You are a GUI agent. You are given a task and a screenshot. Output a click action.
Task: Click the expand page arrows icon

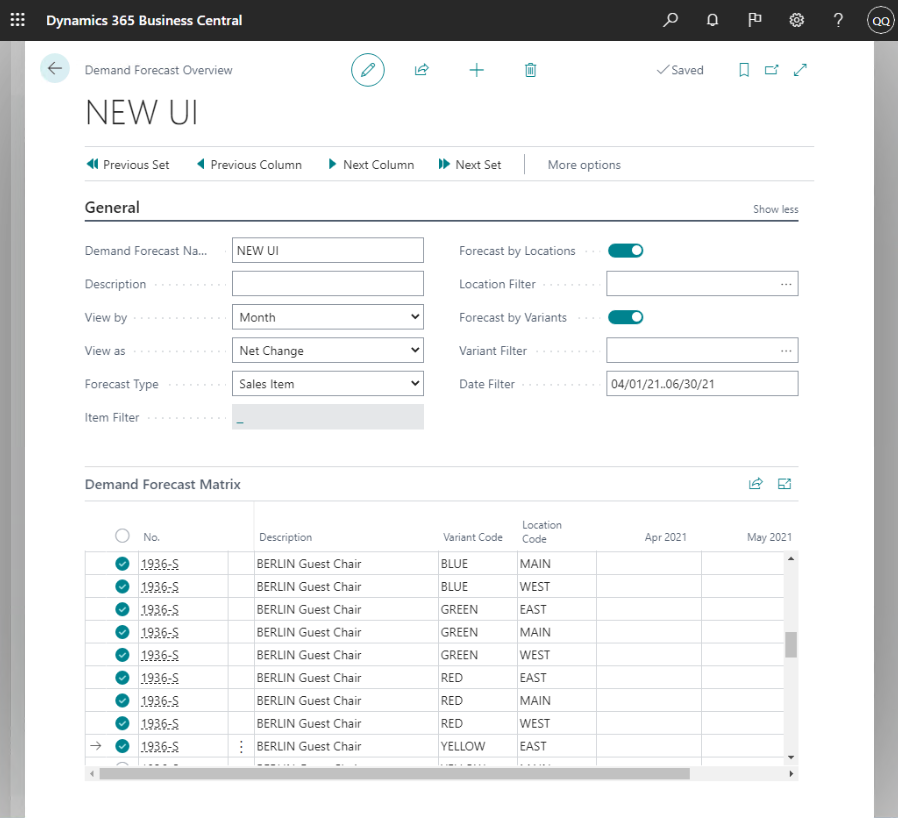[x=800, y=70]
